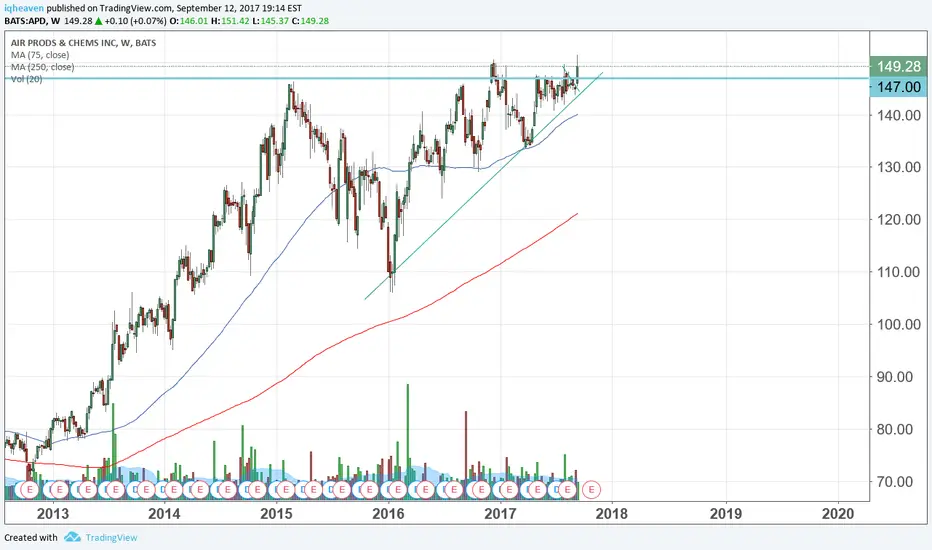Click the upcoming earnings E marker after the last candle
932x550 pixels.
pyautogui.click(x=591, y=490)
